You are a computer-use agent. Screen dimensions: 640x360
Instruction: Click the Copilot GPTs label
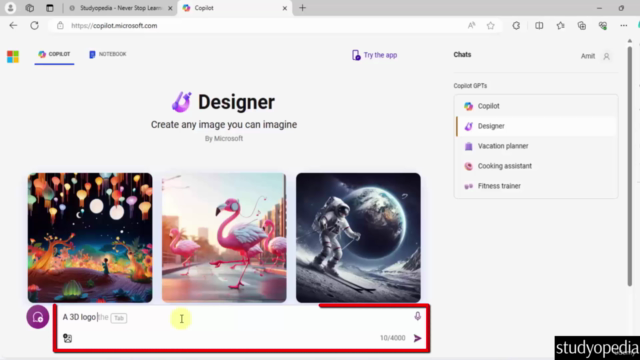point(470,86)
